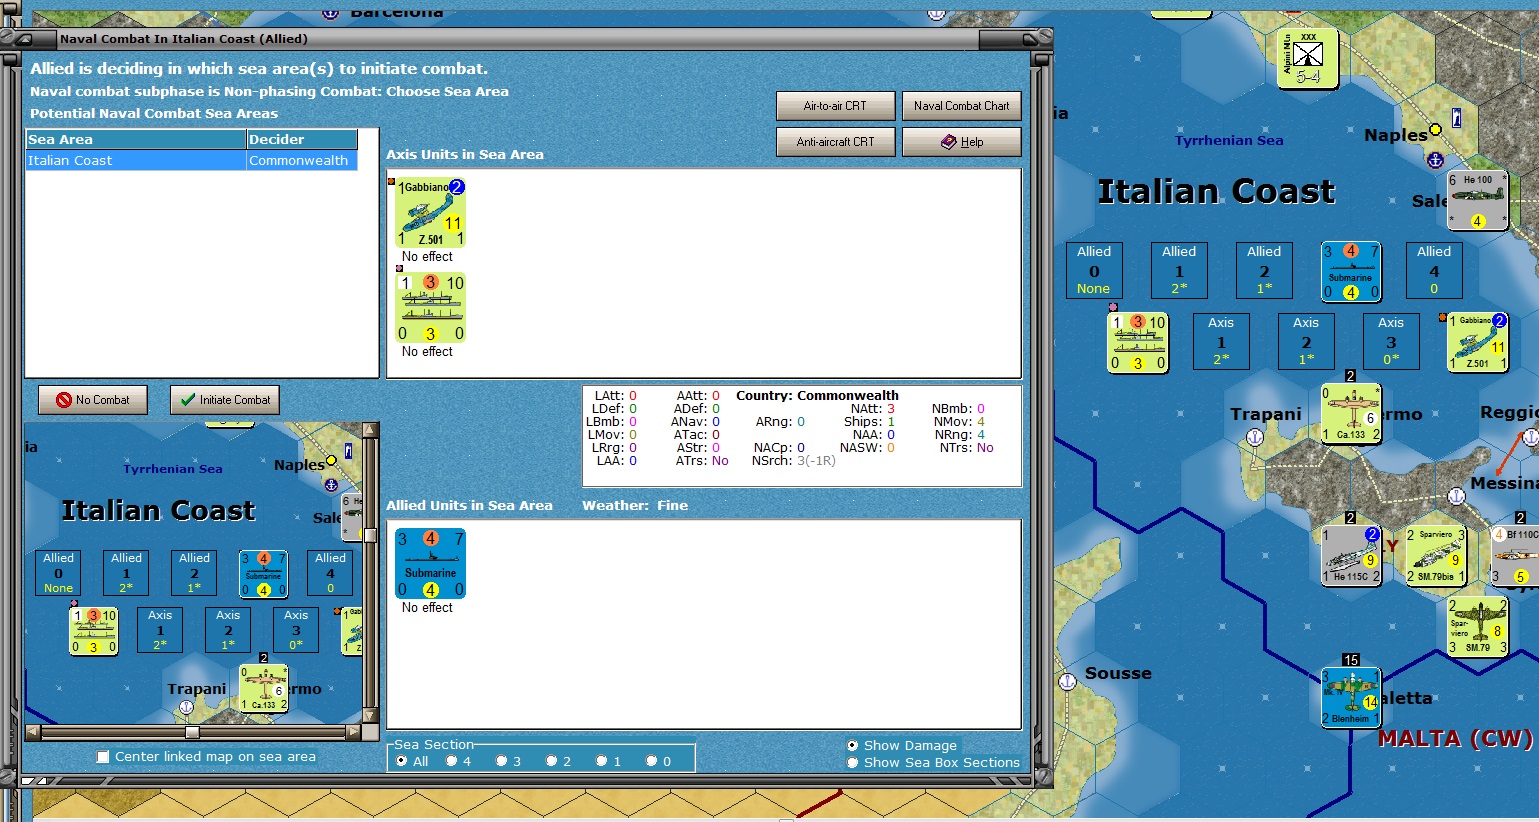Choose the Show Damage option
The width and height of the screenshot is (1539, 822).
click(853, 745)
